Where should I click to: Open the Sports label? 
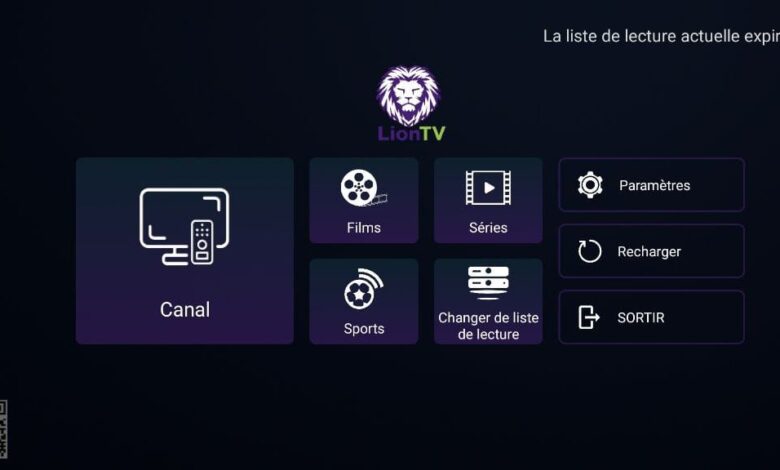(x=364, y=329)
